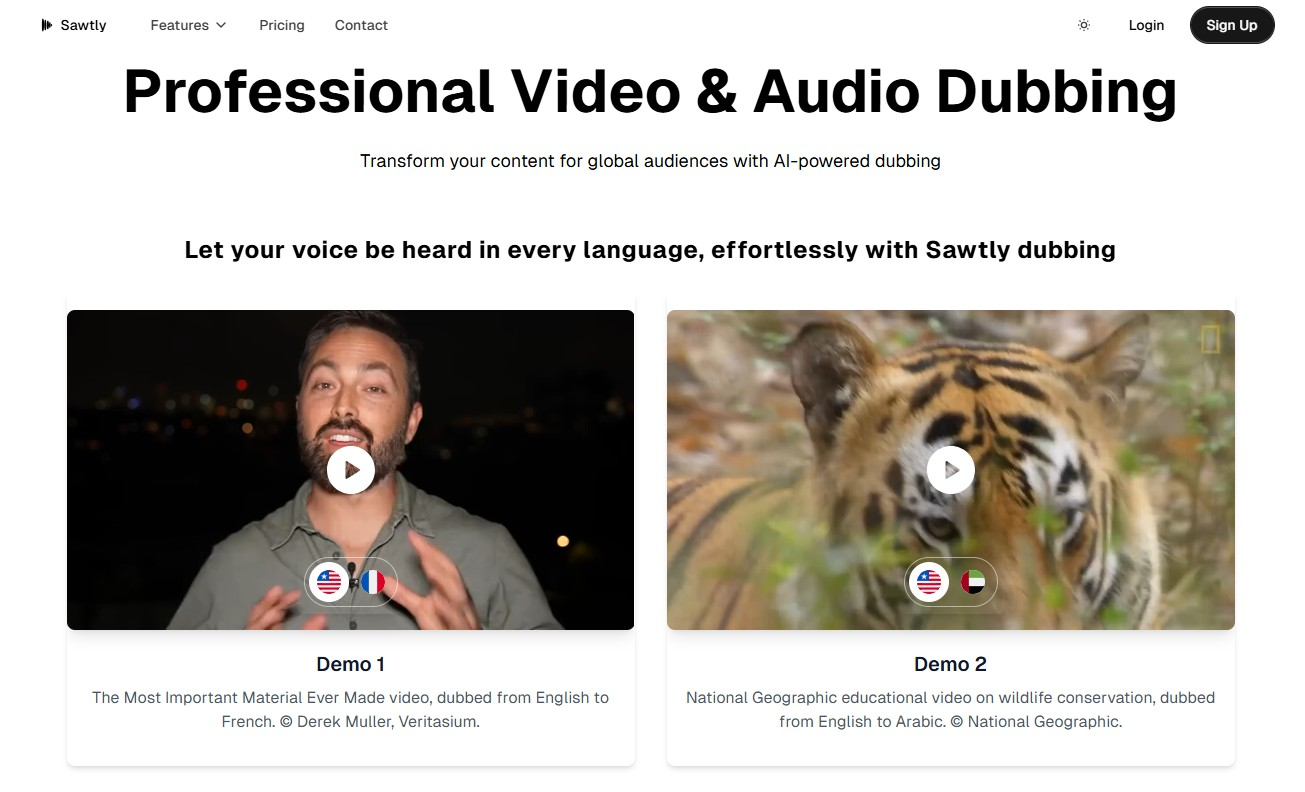The image size is (1305, 792).
Task: Expand the Features dropdown menu
Action: (188, 25)
